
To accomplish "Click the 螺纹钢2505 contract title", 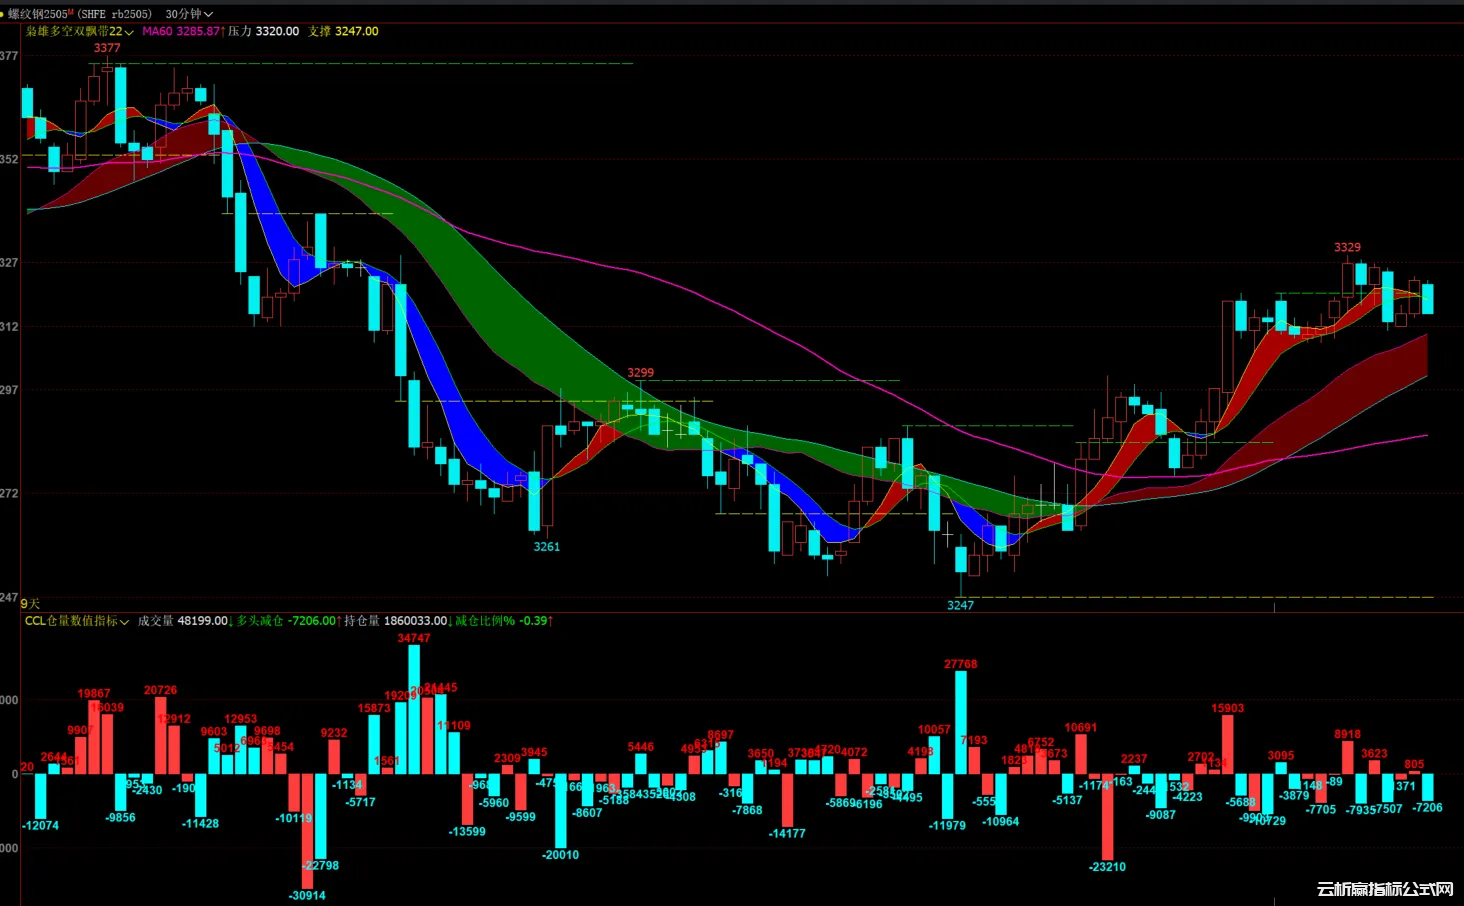I will click(38, 14).
